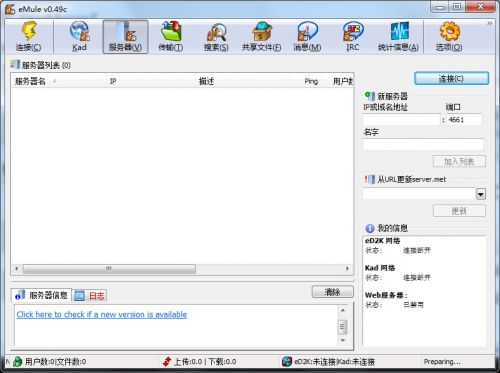
Task: Click the eD2K:未连接|Kad:未连接 status text
Action: 335,362
